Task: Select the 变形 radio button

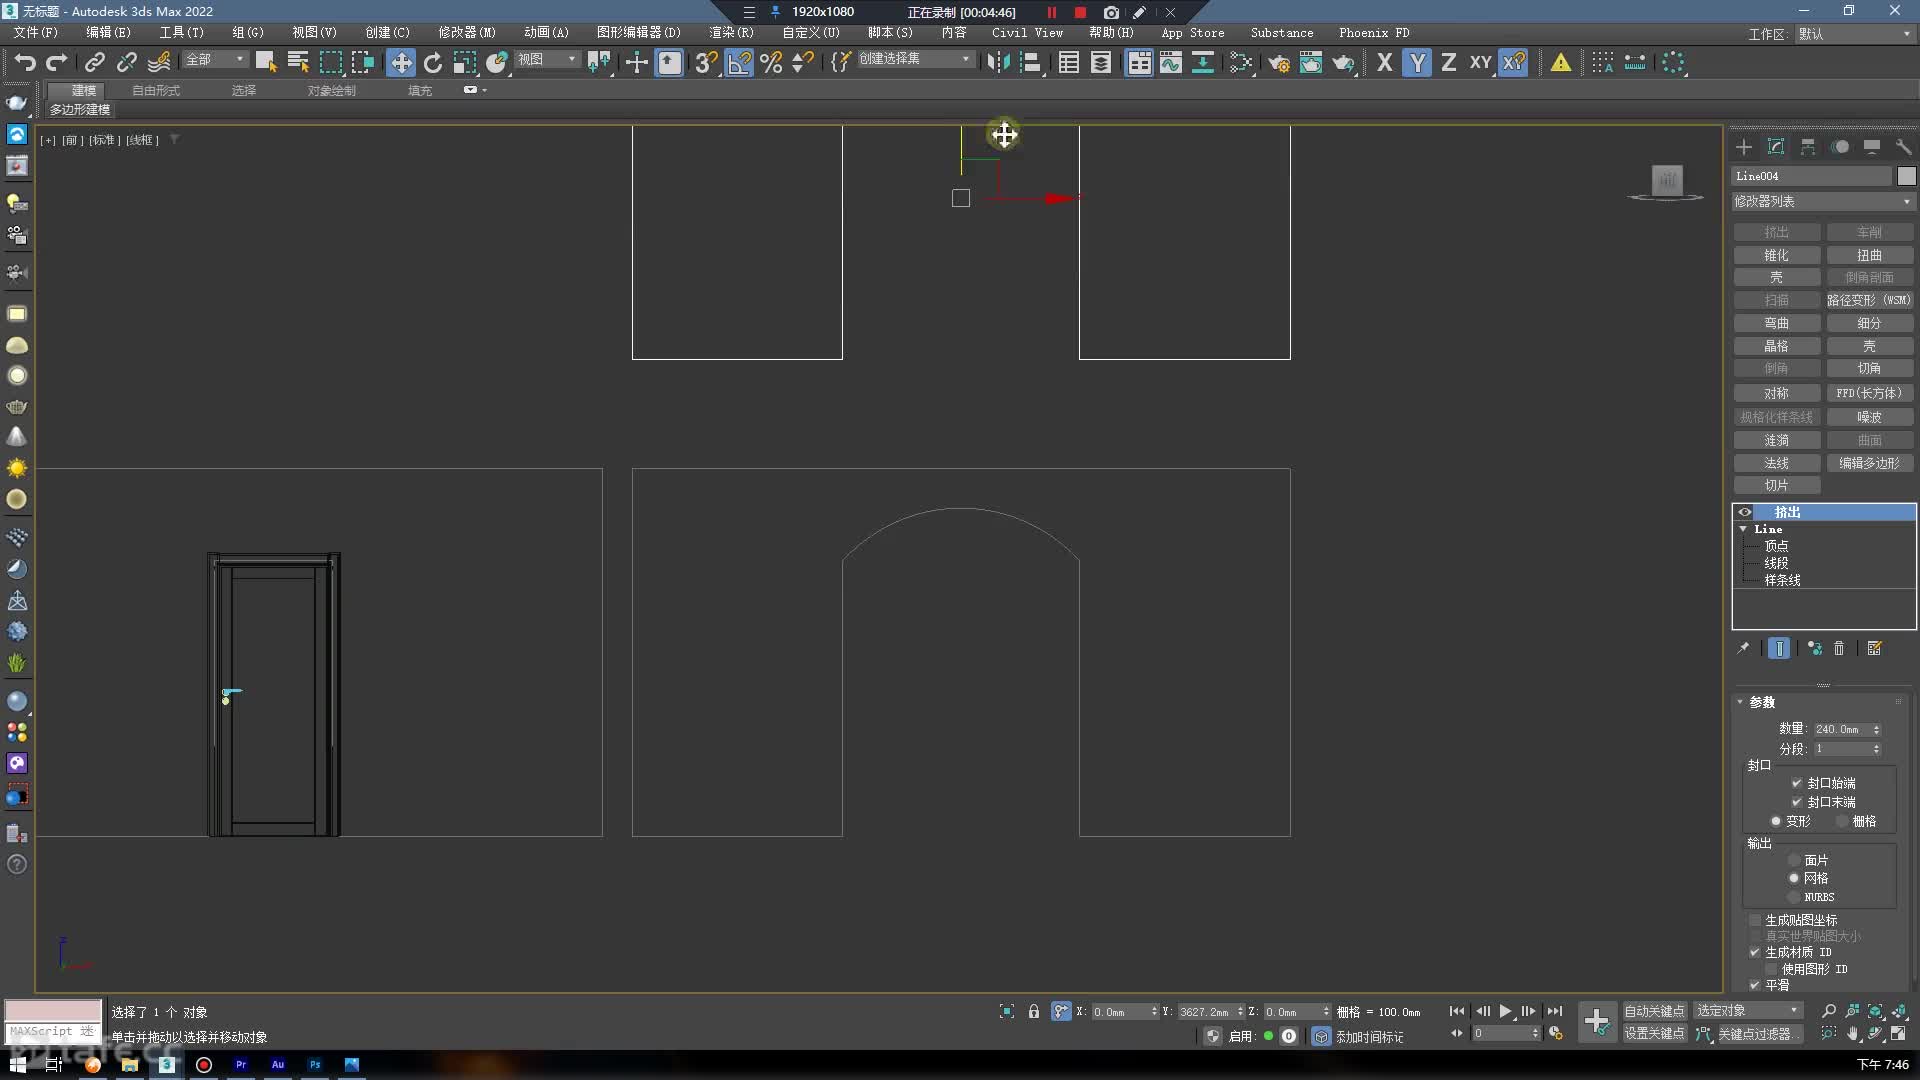Action: [1776, 821]
